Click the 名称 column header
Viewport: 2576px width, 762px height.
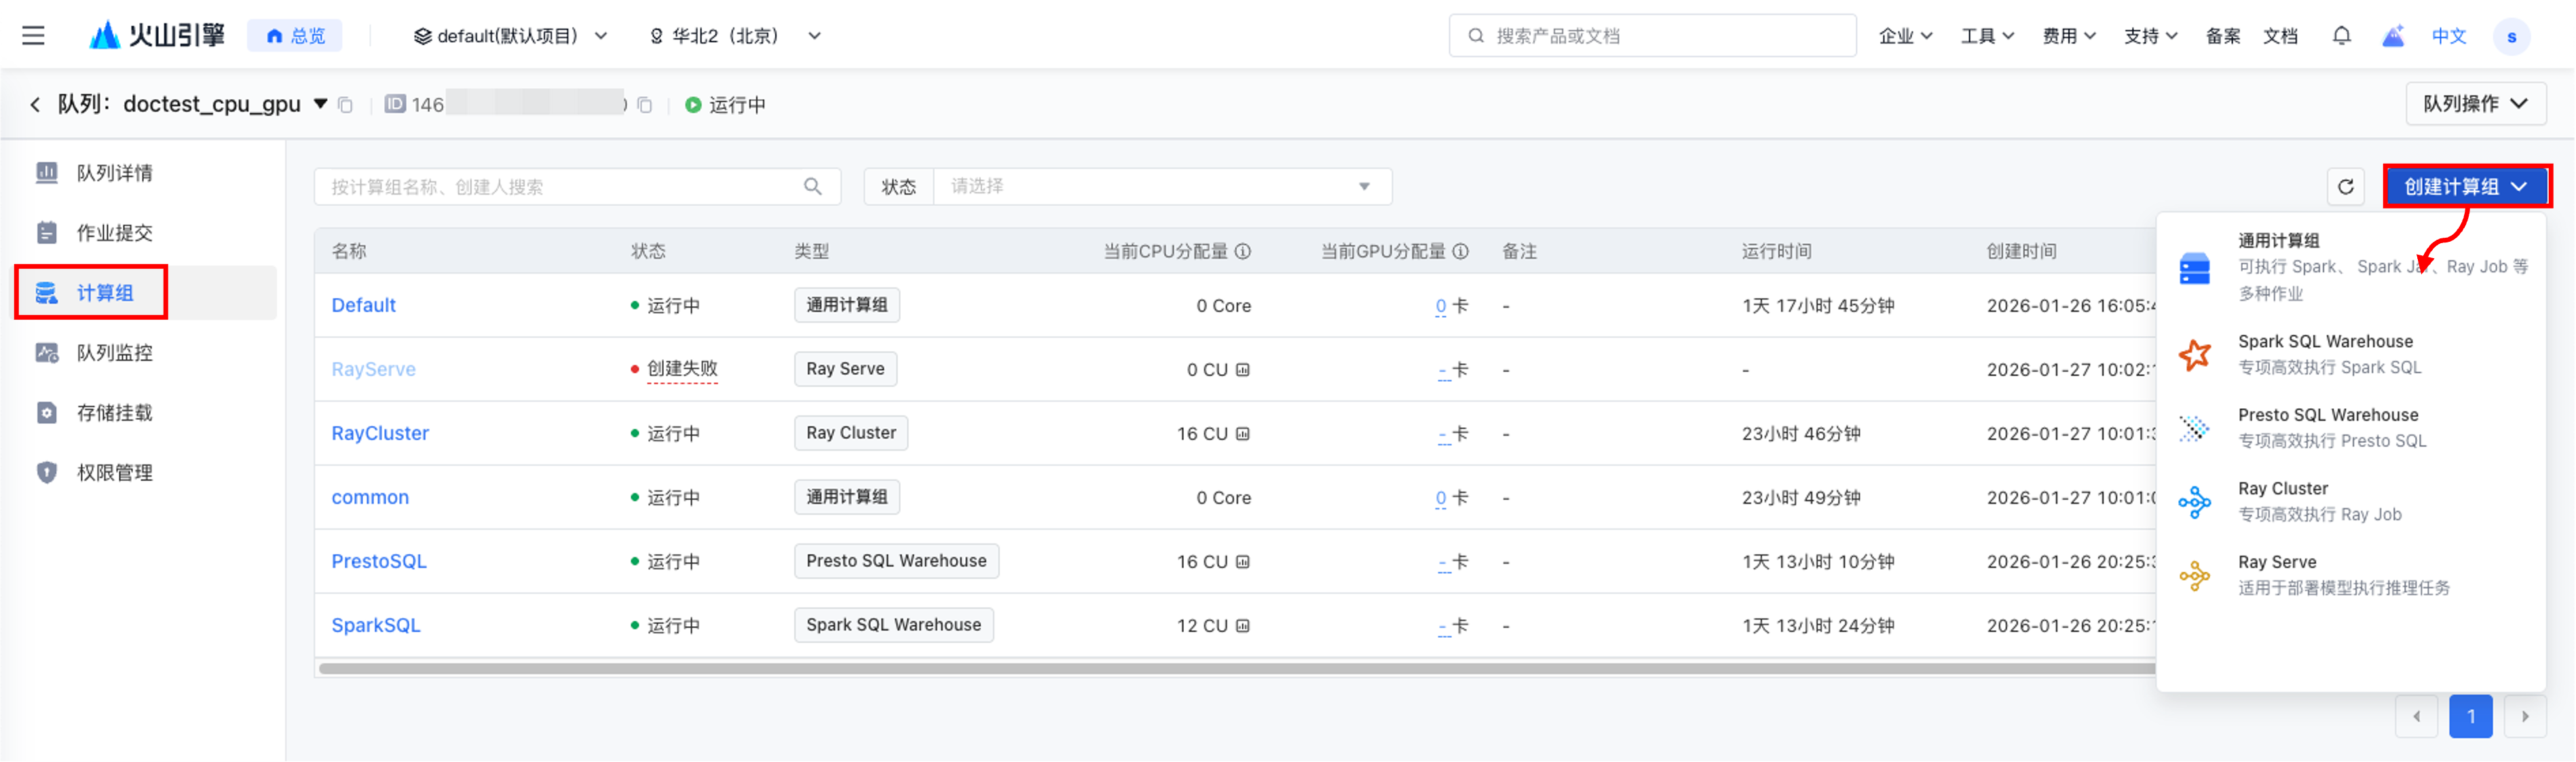pyautogui.click(x=349, y=252)
